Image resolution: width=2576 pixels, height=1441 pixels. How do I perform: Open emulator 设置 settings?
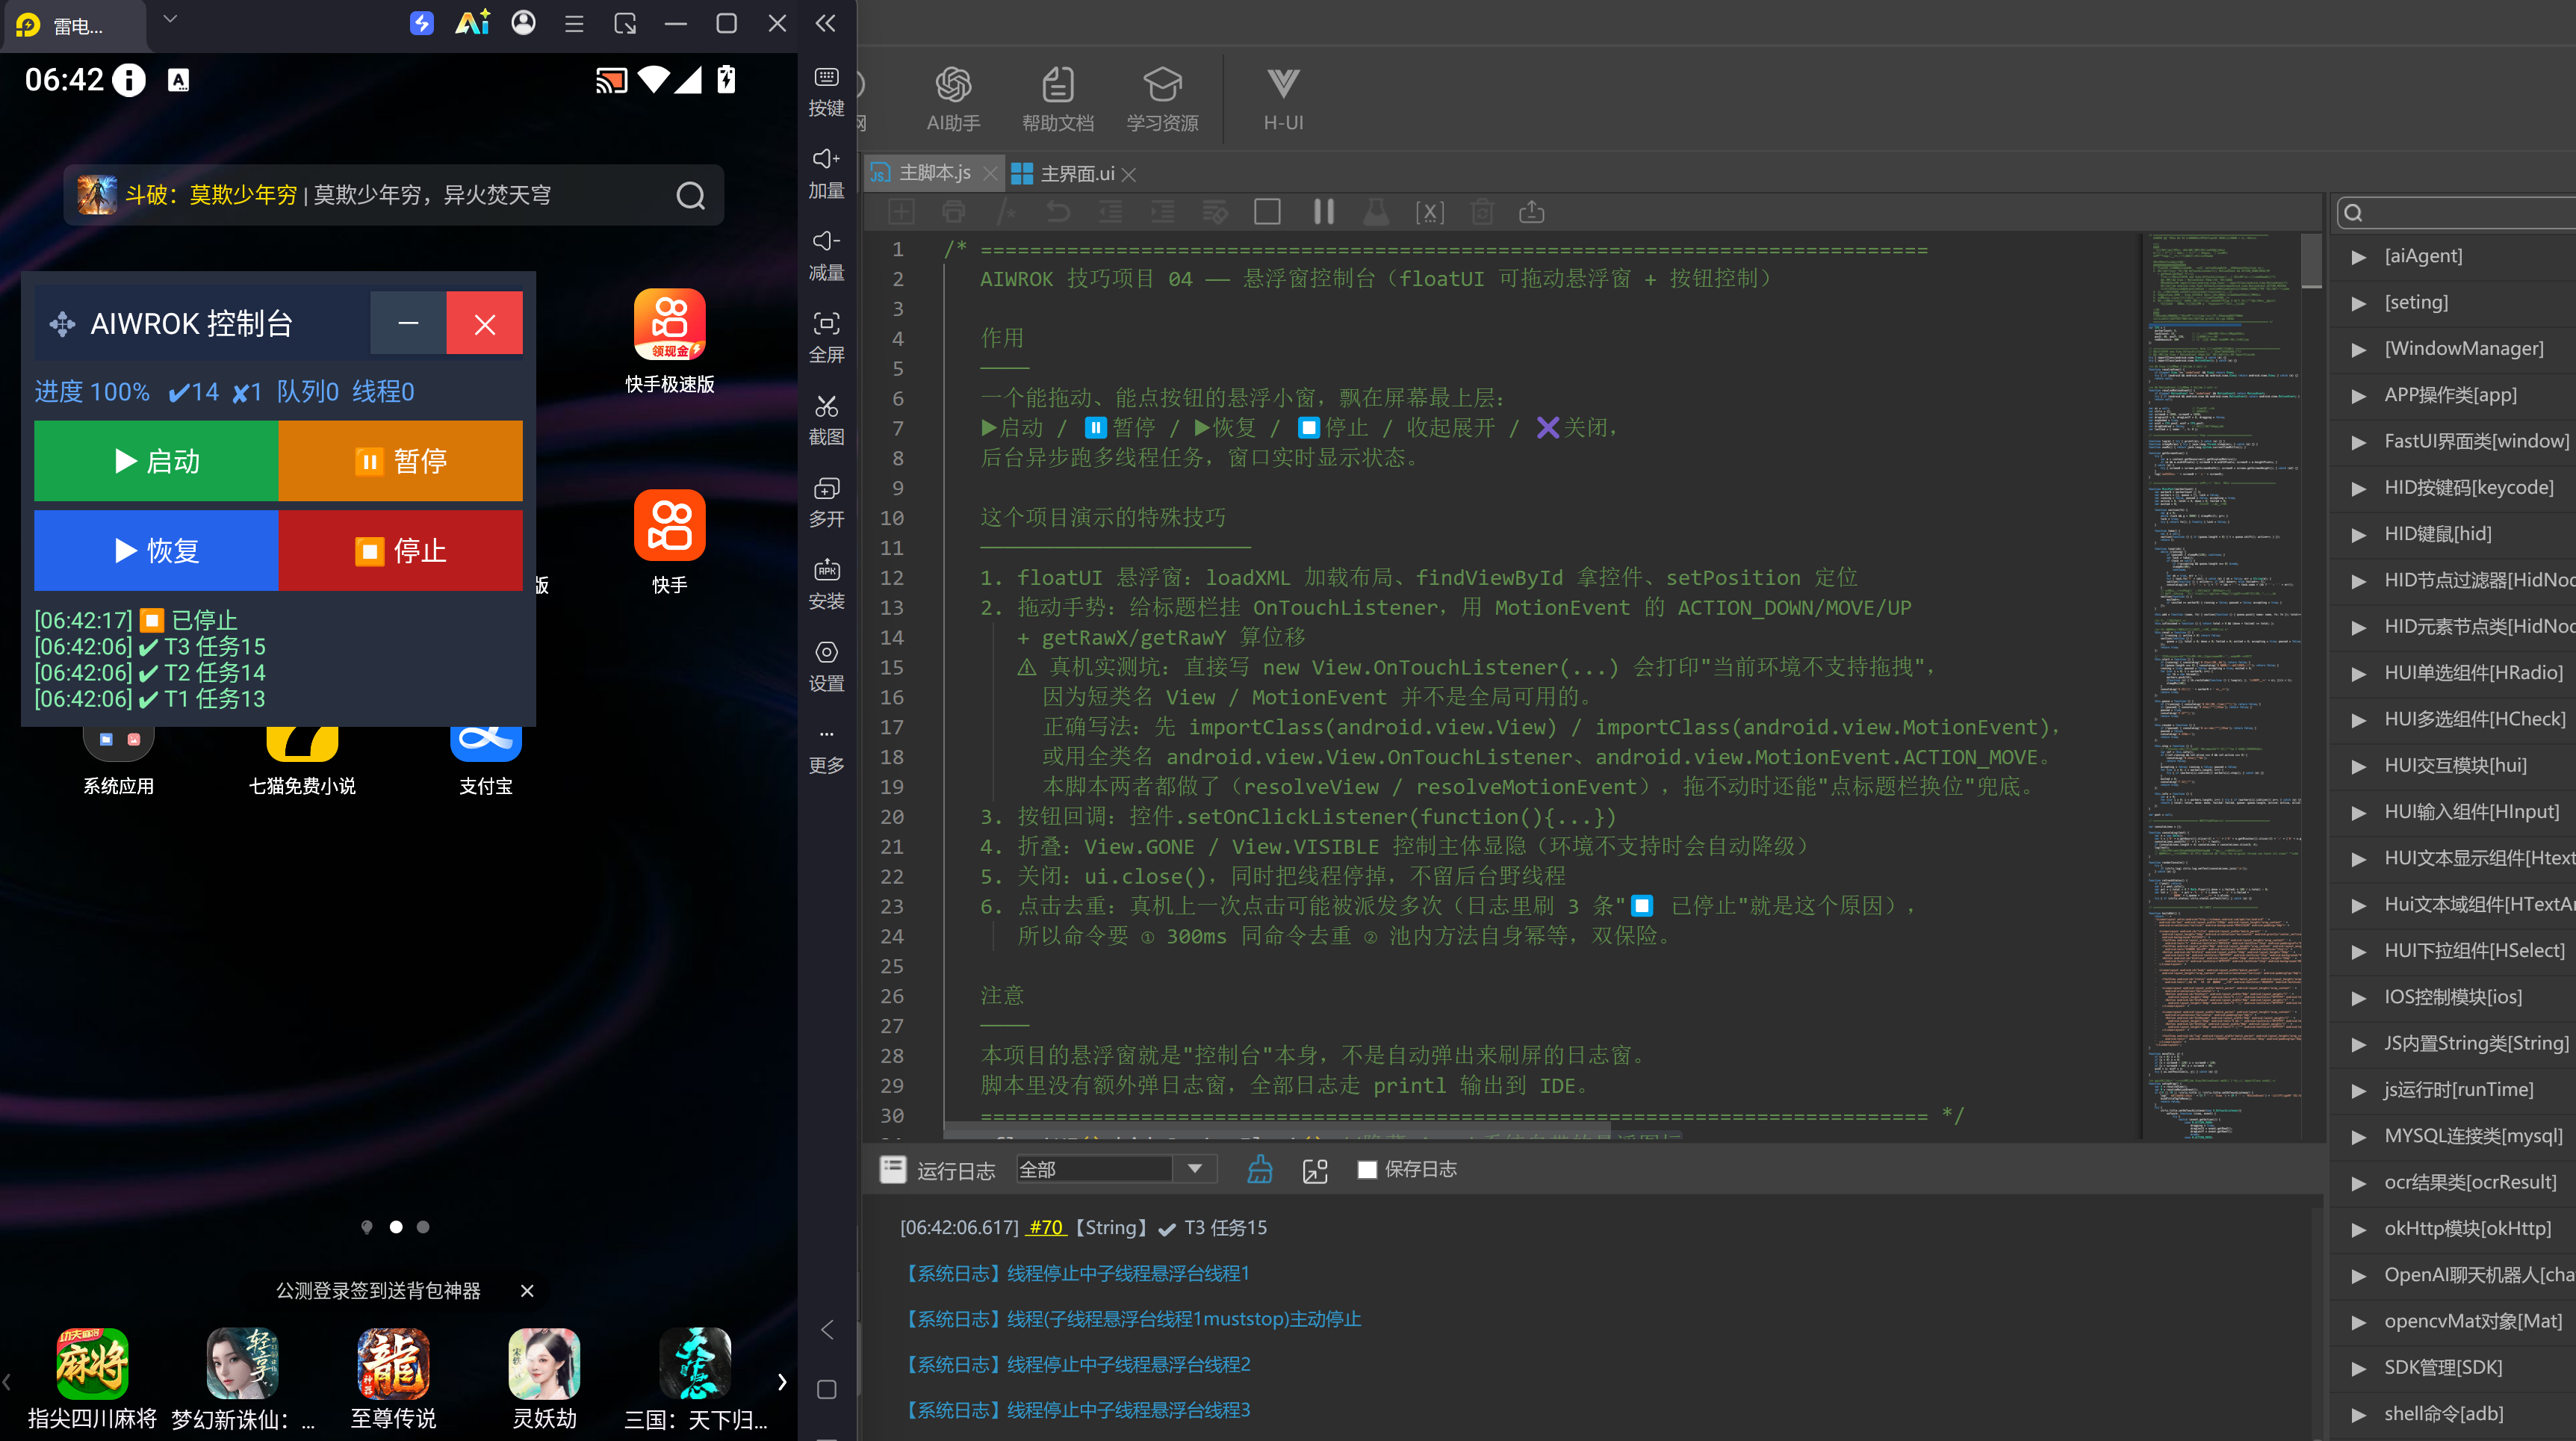(x=826, y=666)
